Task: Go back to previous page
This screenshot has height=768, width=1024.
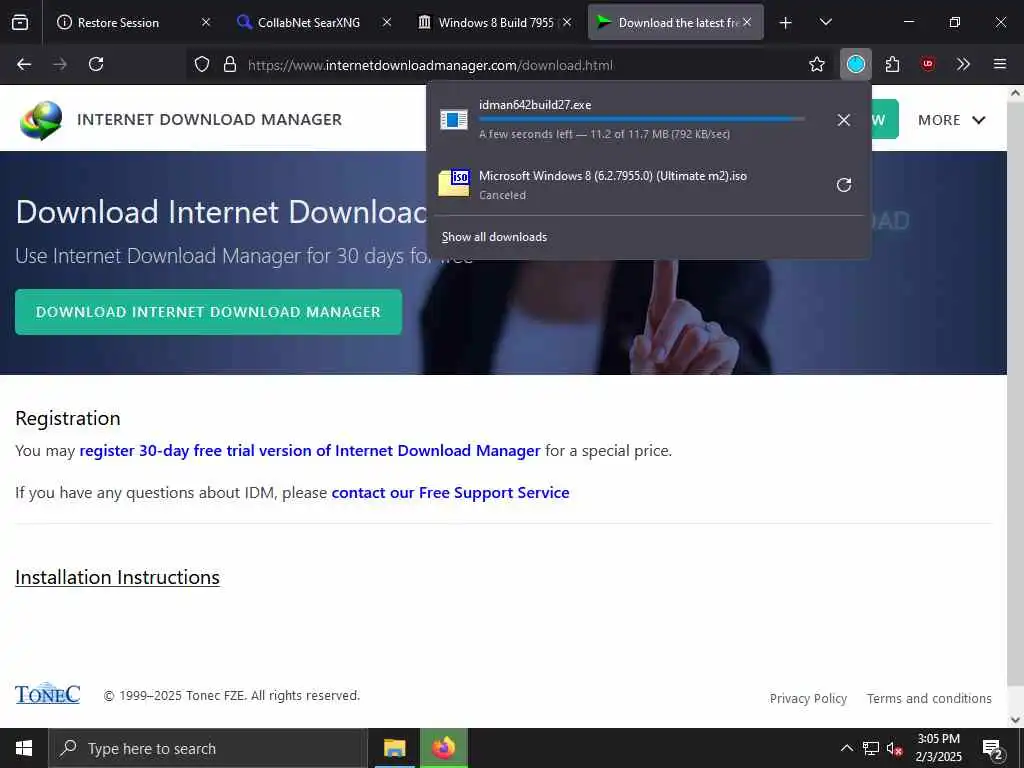Action: tap(24, 64)
